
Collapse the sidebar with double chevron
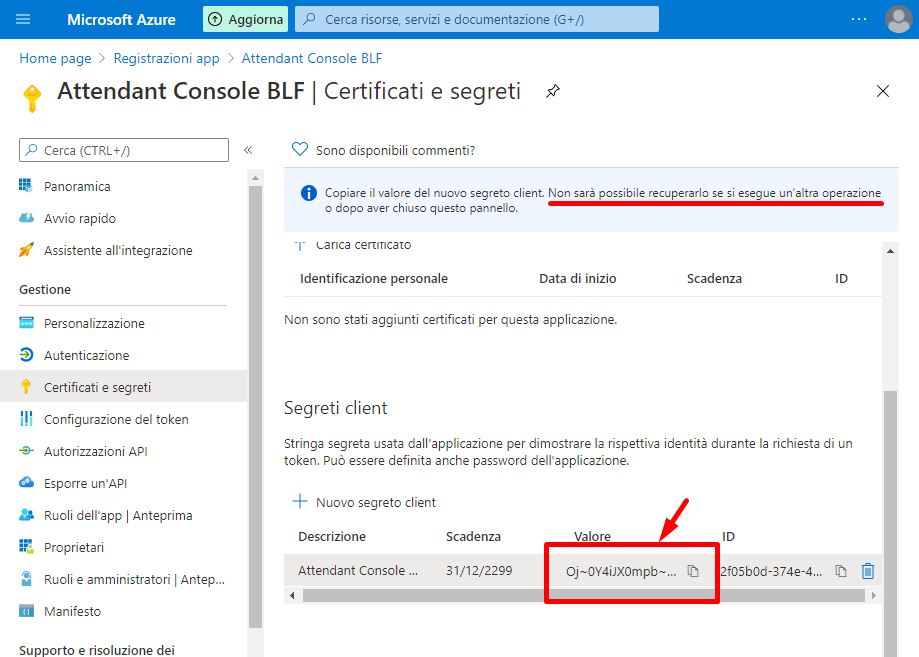248,150
